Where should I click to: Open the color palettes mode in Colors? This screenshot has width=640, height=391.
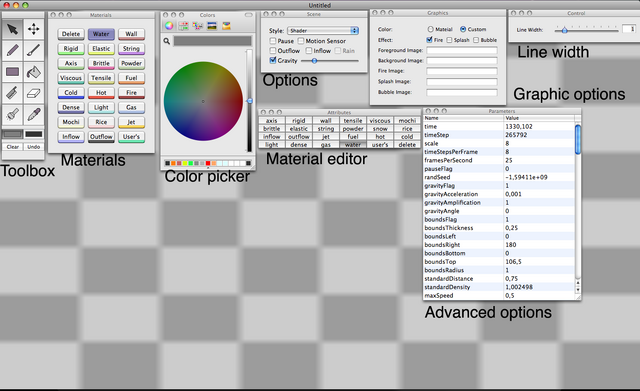coord(198,26)
